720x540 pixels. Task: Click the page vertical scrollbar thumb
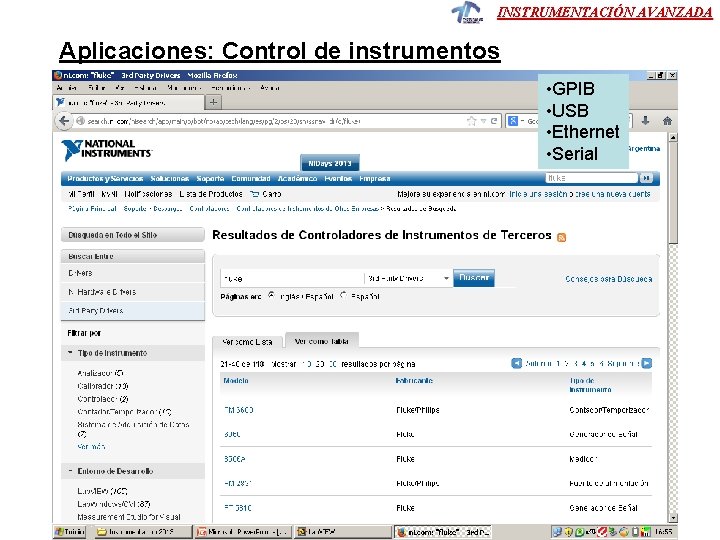(x=673, y=193)
